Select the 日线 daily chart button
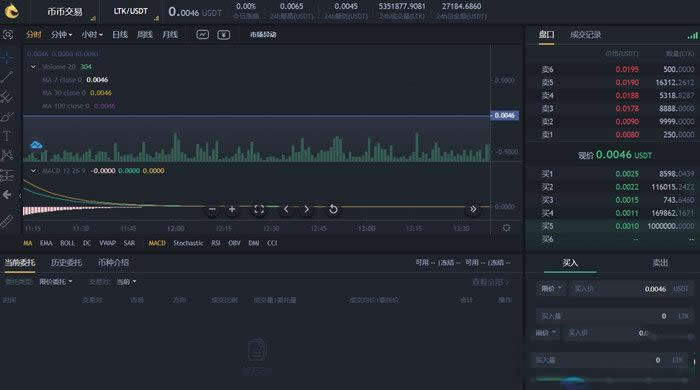 pyautogui.click(x=120, y=34)
